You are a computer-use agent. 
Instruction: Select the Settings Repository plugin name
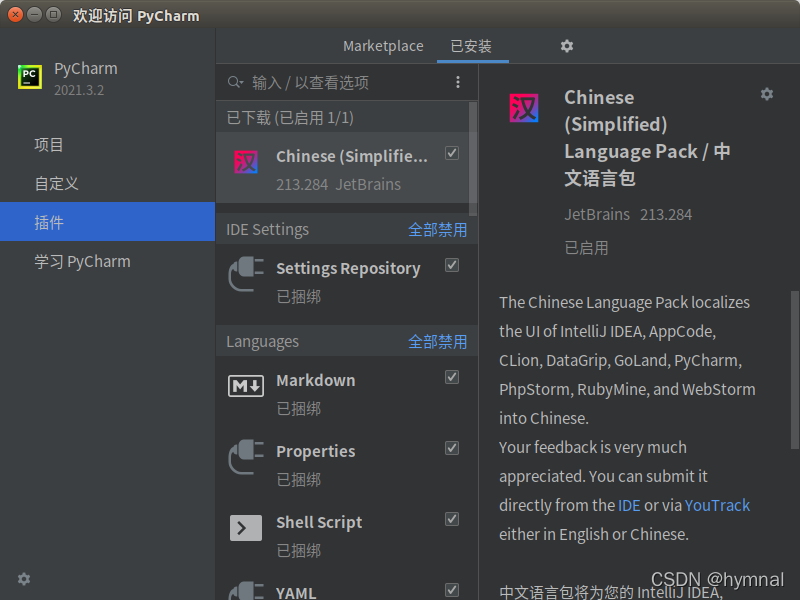pyautogui.click(x=348, y=268)
